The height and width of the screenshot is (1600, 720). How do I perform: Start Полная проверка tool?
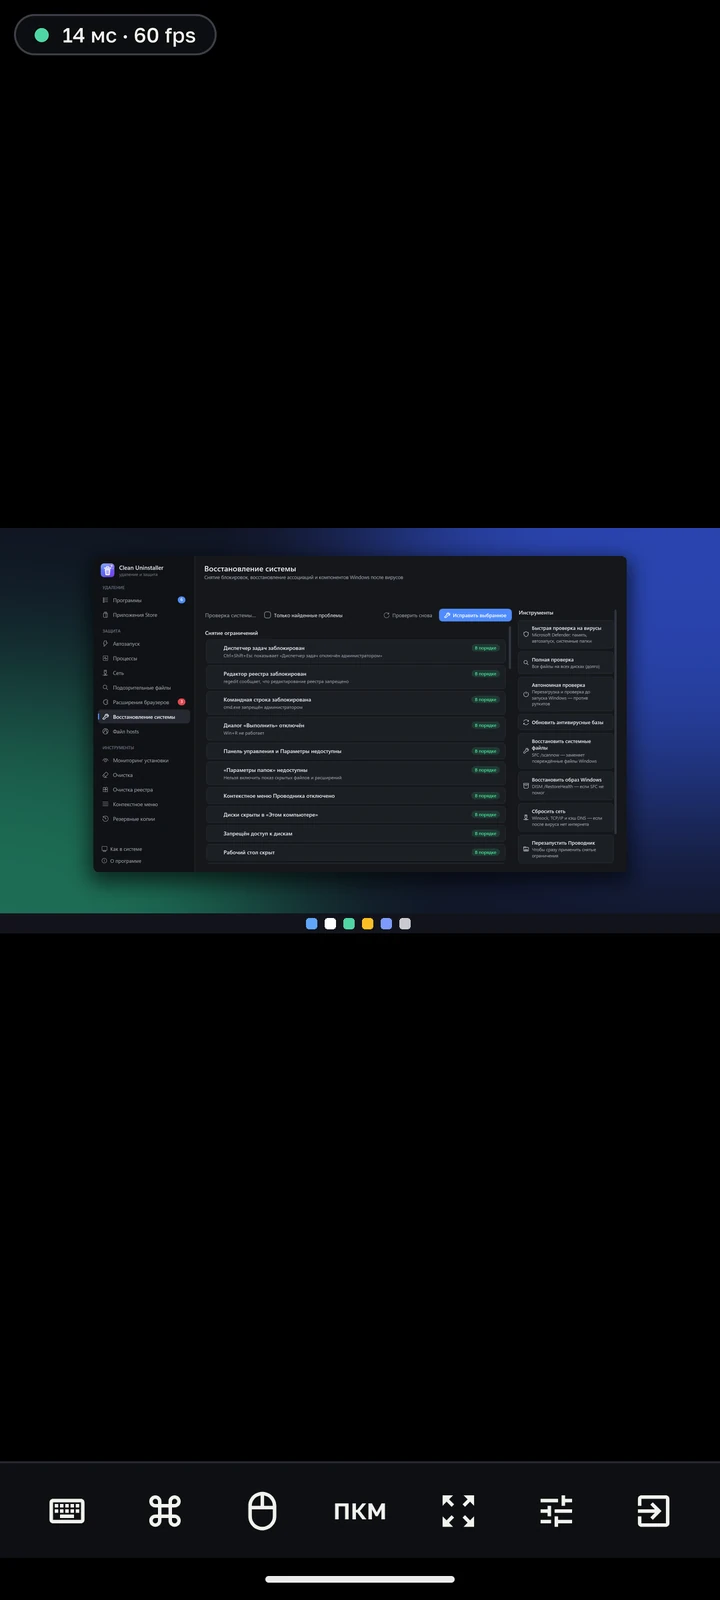(565, 662)
